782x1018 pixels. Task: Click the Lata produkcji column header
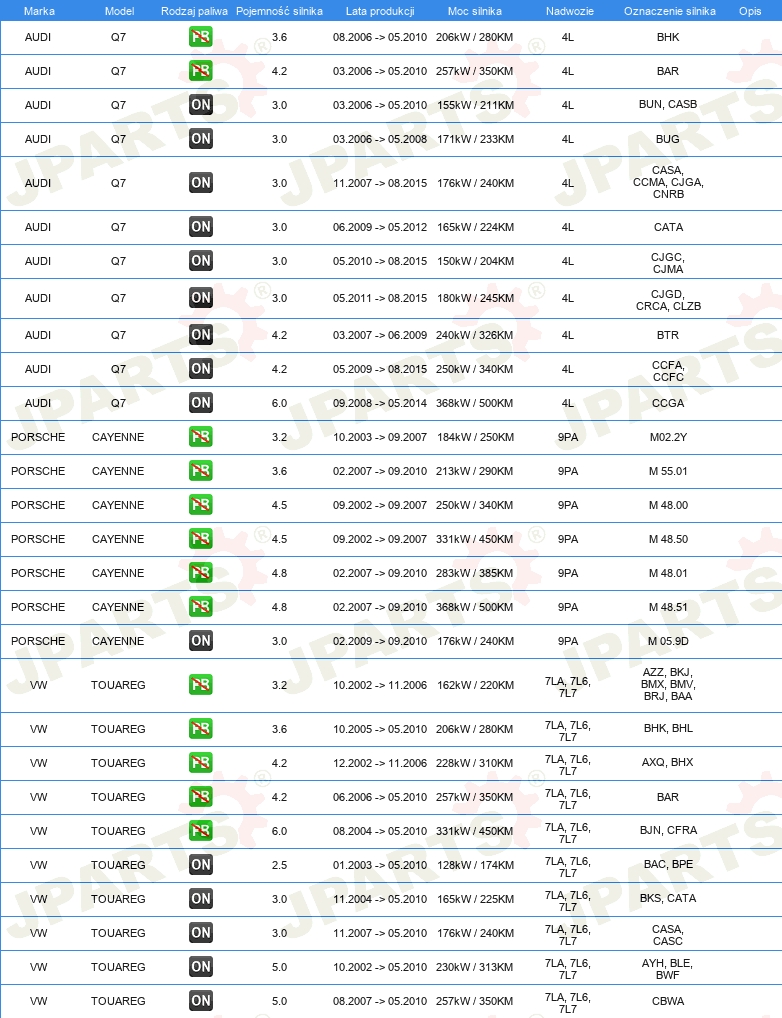(380, 11)
